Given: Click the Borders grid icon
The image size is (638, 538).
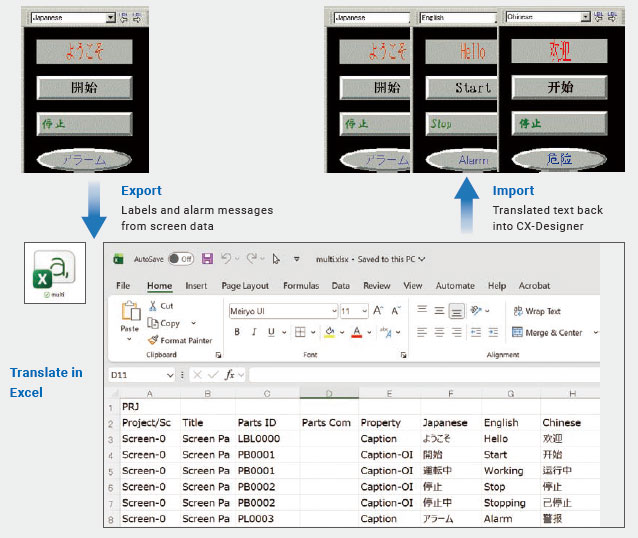Looking at the screenshot, I should [300, 332].
